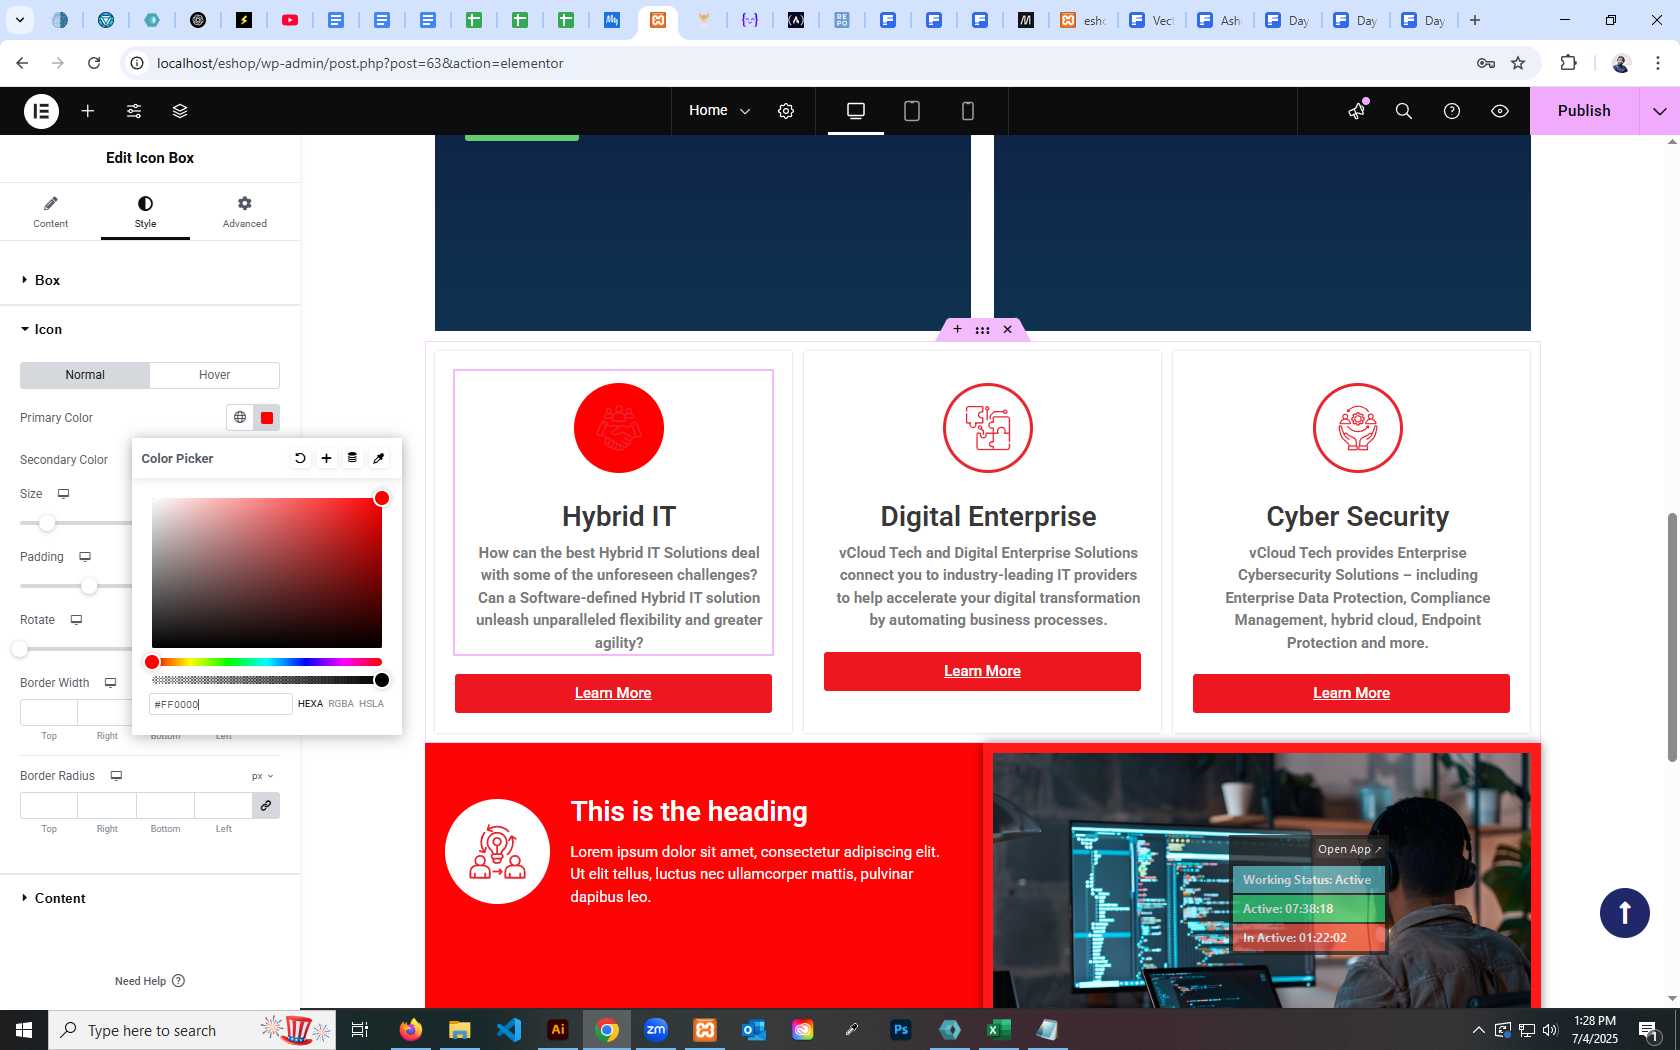Click the Need Help link
1680x1050 pixels.
pos(150,981)
